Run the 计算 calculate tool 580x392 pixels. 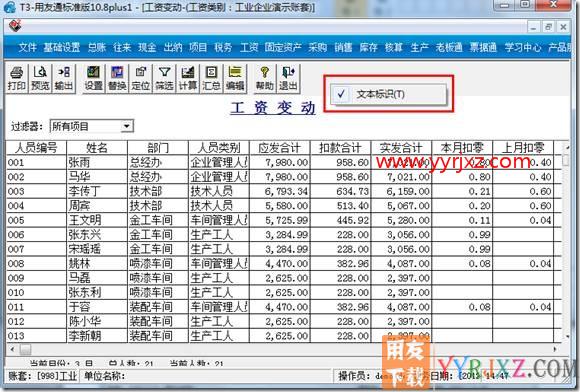point(188,78)
